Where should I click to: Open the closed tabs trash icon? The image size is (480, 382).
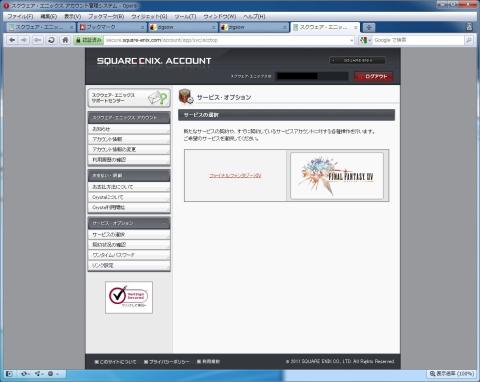(x=469, y=27)
